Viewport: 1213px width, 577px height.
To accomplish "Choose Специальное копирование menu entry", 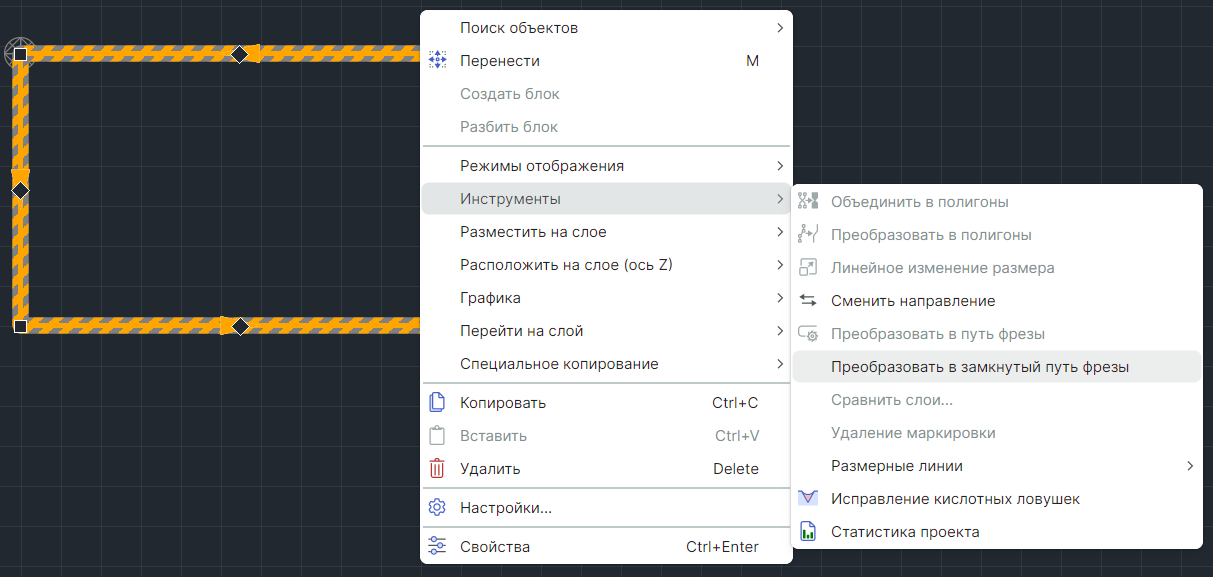I will 559,364.
